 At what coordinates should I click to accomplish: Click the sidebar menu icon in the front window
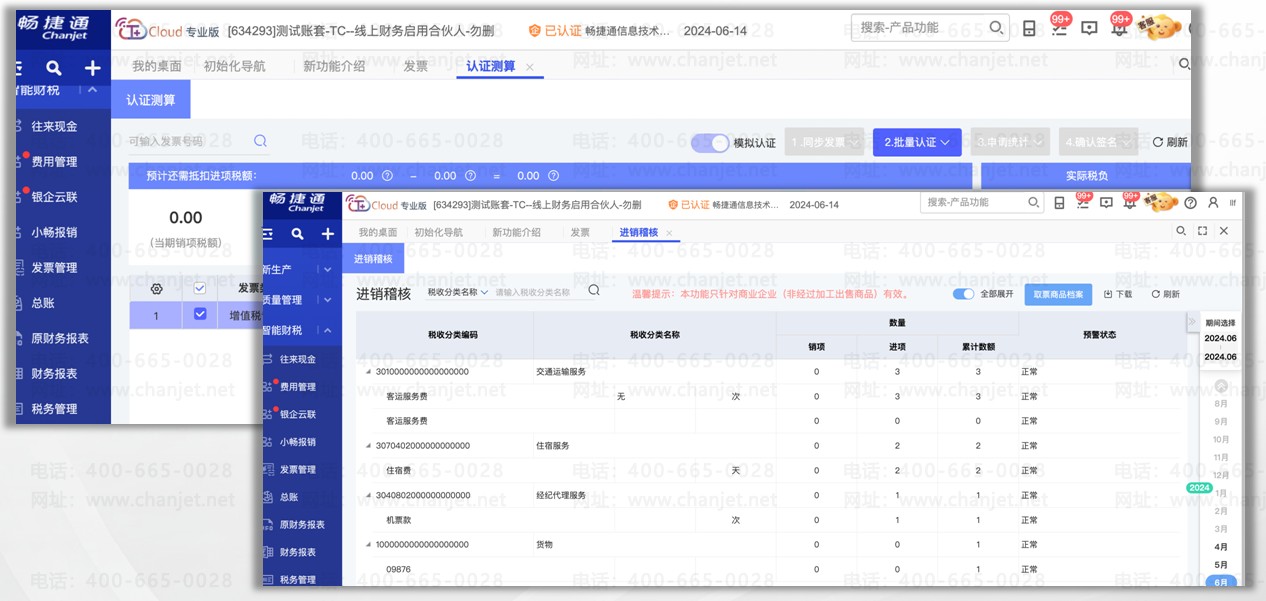tap(268, 234)
